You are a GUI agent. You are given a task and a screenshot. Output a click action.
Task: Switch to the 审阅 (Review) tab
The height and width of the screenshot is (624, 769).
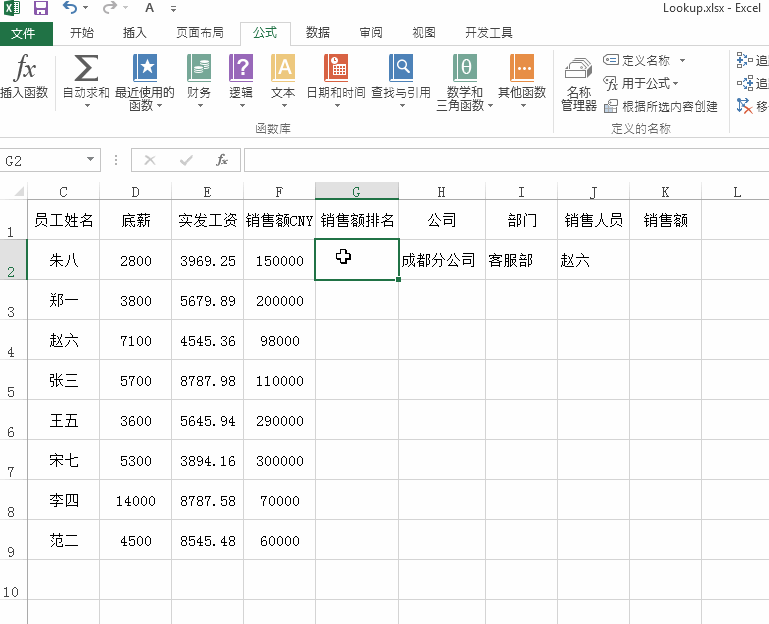tap(371, 33)
